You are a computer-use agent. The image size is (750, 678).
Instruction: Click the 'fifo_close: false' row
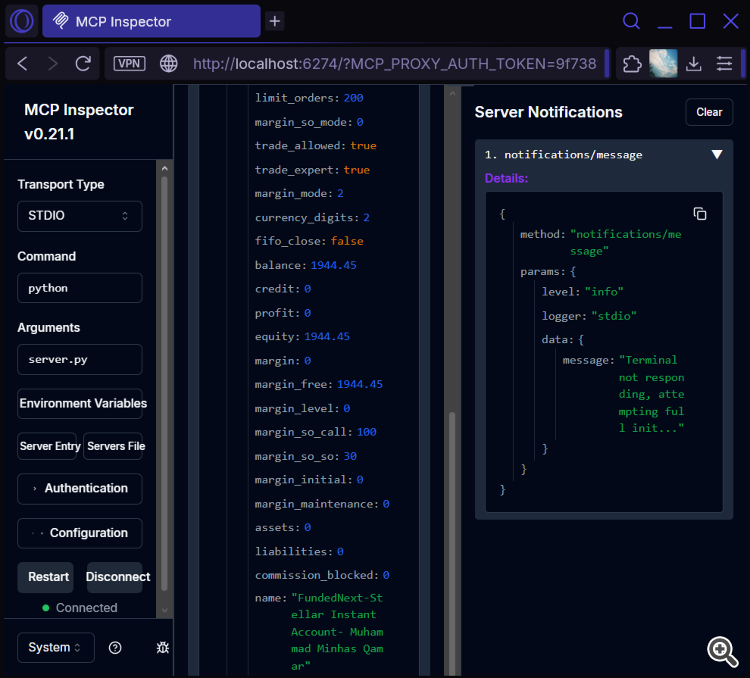pos(309,241)
